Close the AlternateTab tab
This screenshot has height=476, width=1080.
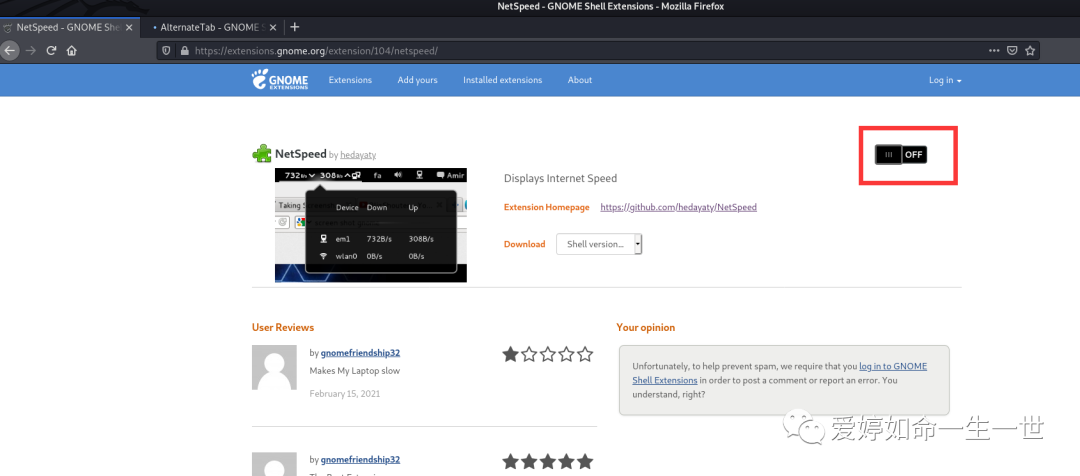coord(273,28)
